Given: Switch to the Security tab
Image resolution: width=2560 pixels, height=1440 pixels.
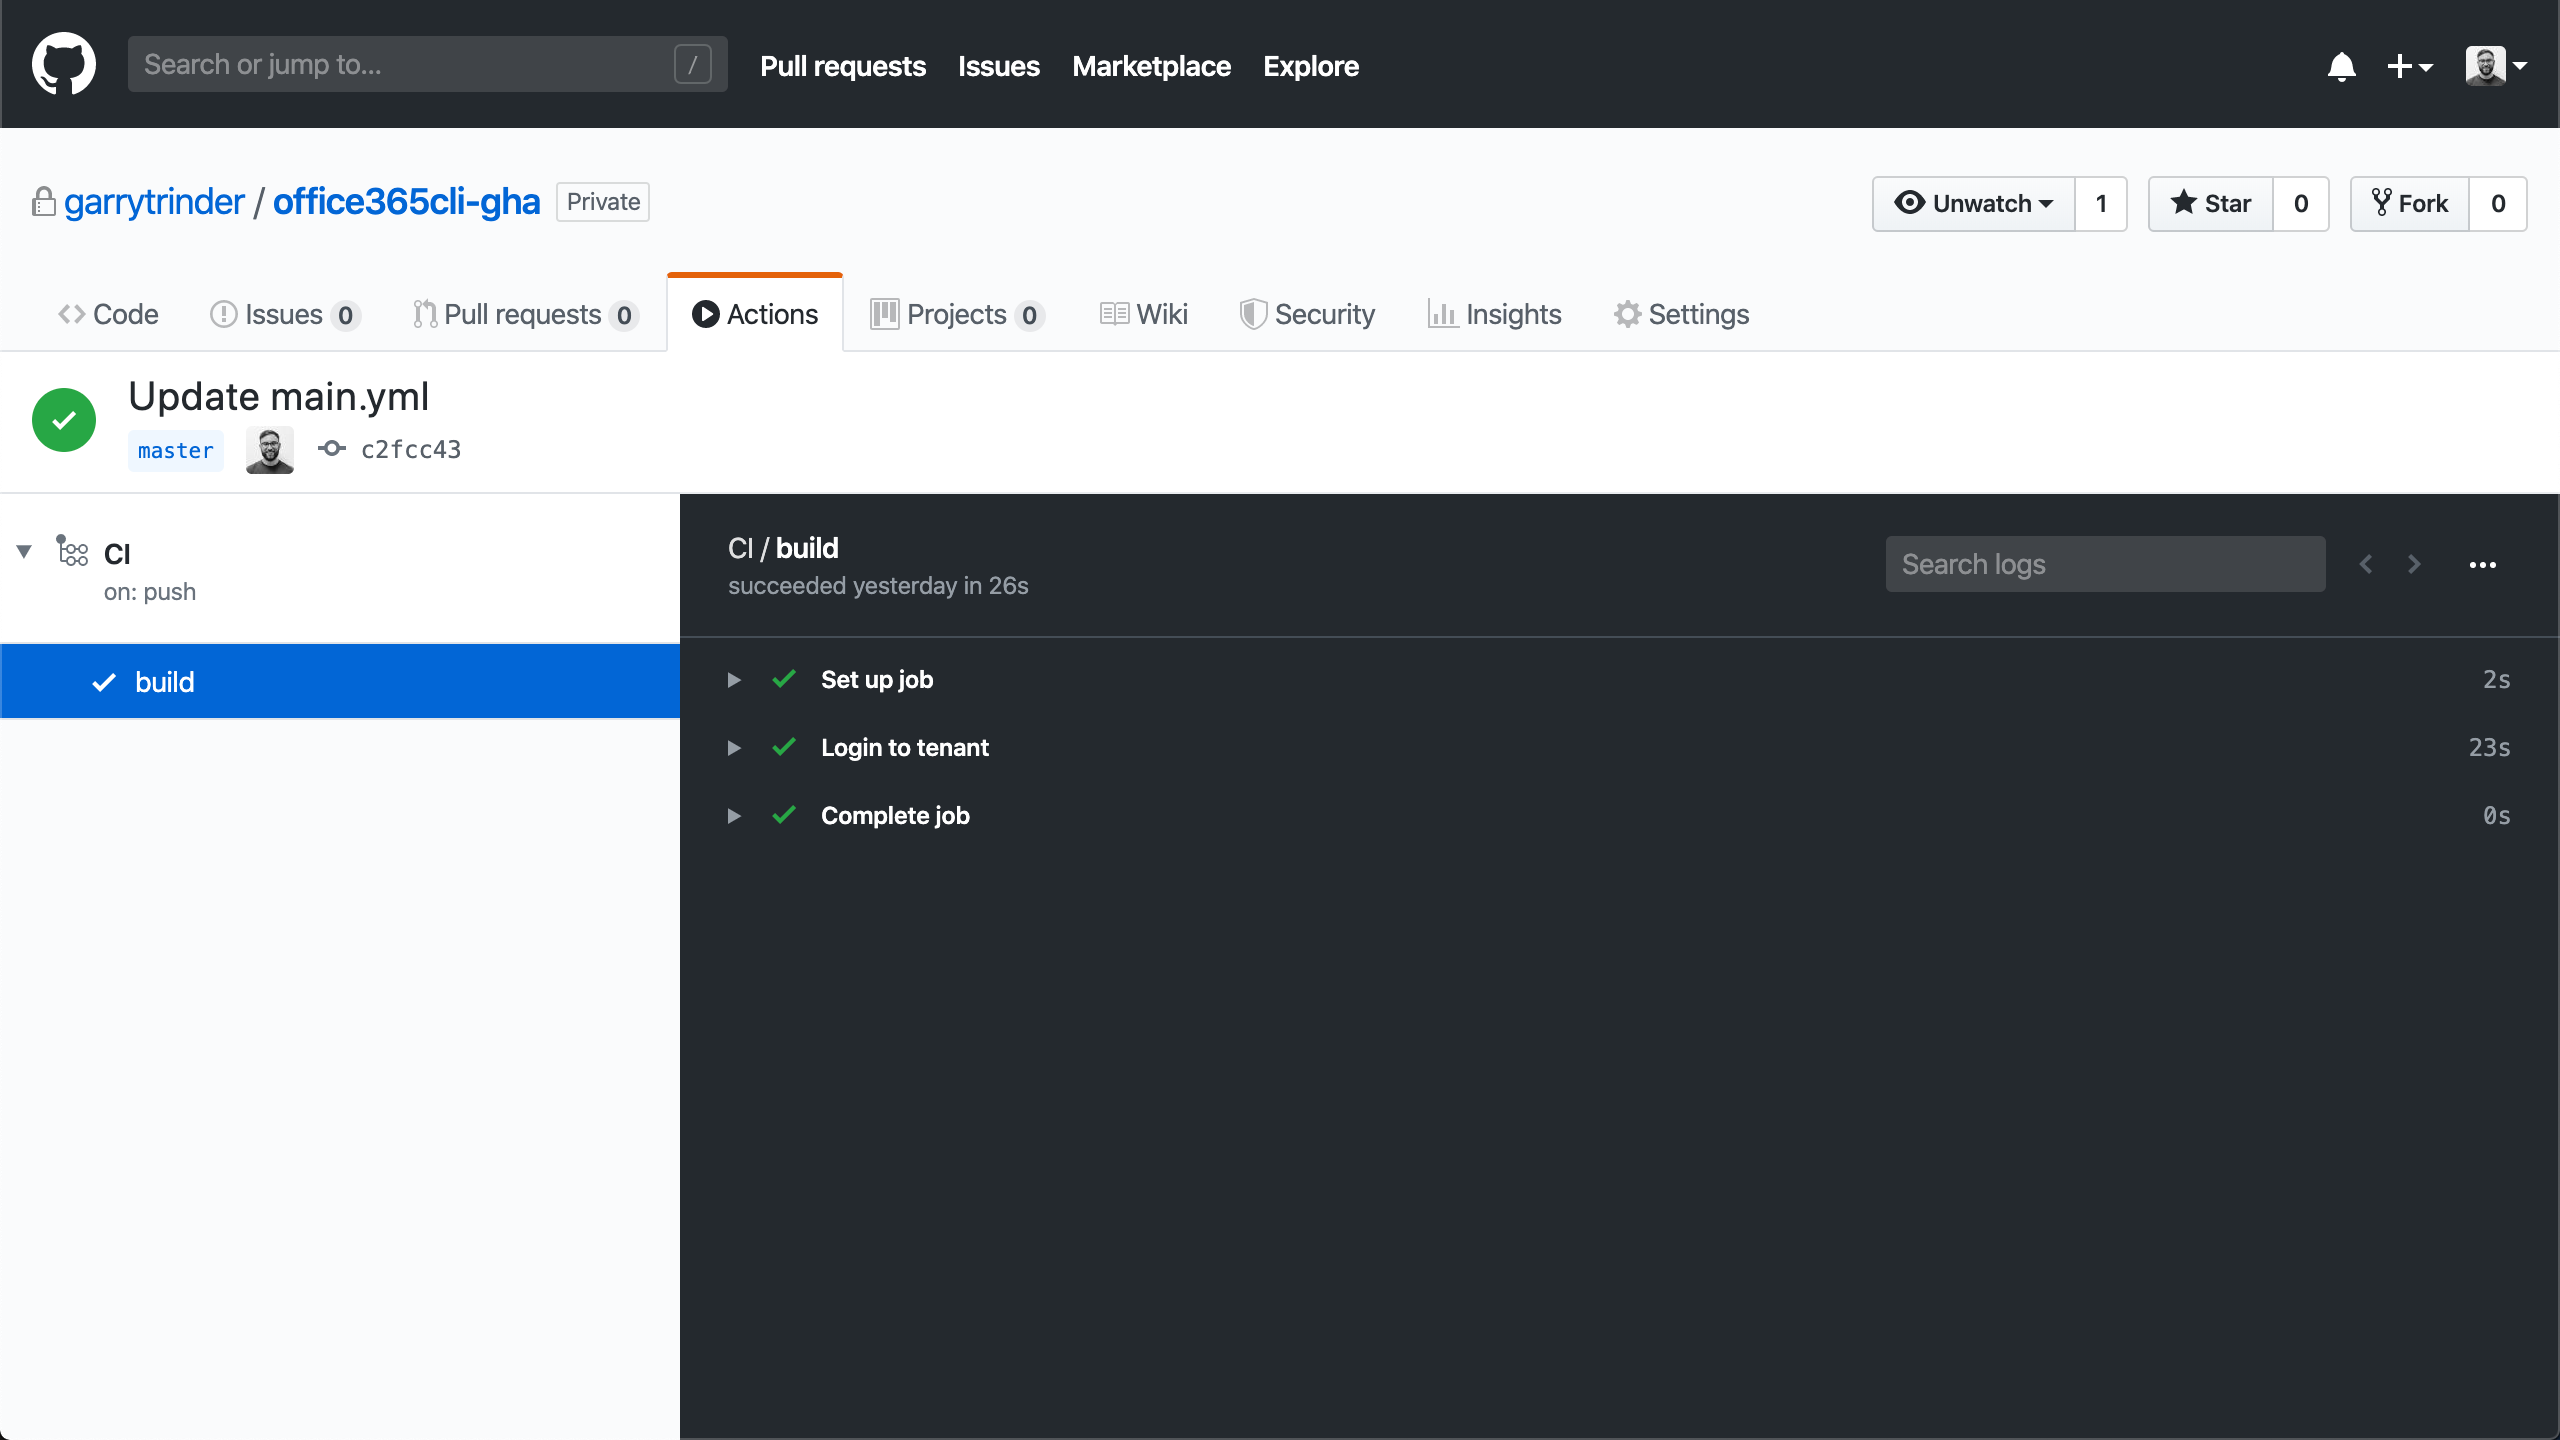Looking at the screenshot, I should coord(1307,314).
